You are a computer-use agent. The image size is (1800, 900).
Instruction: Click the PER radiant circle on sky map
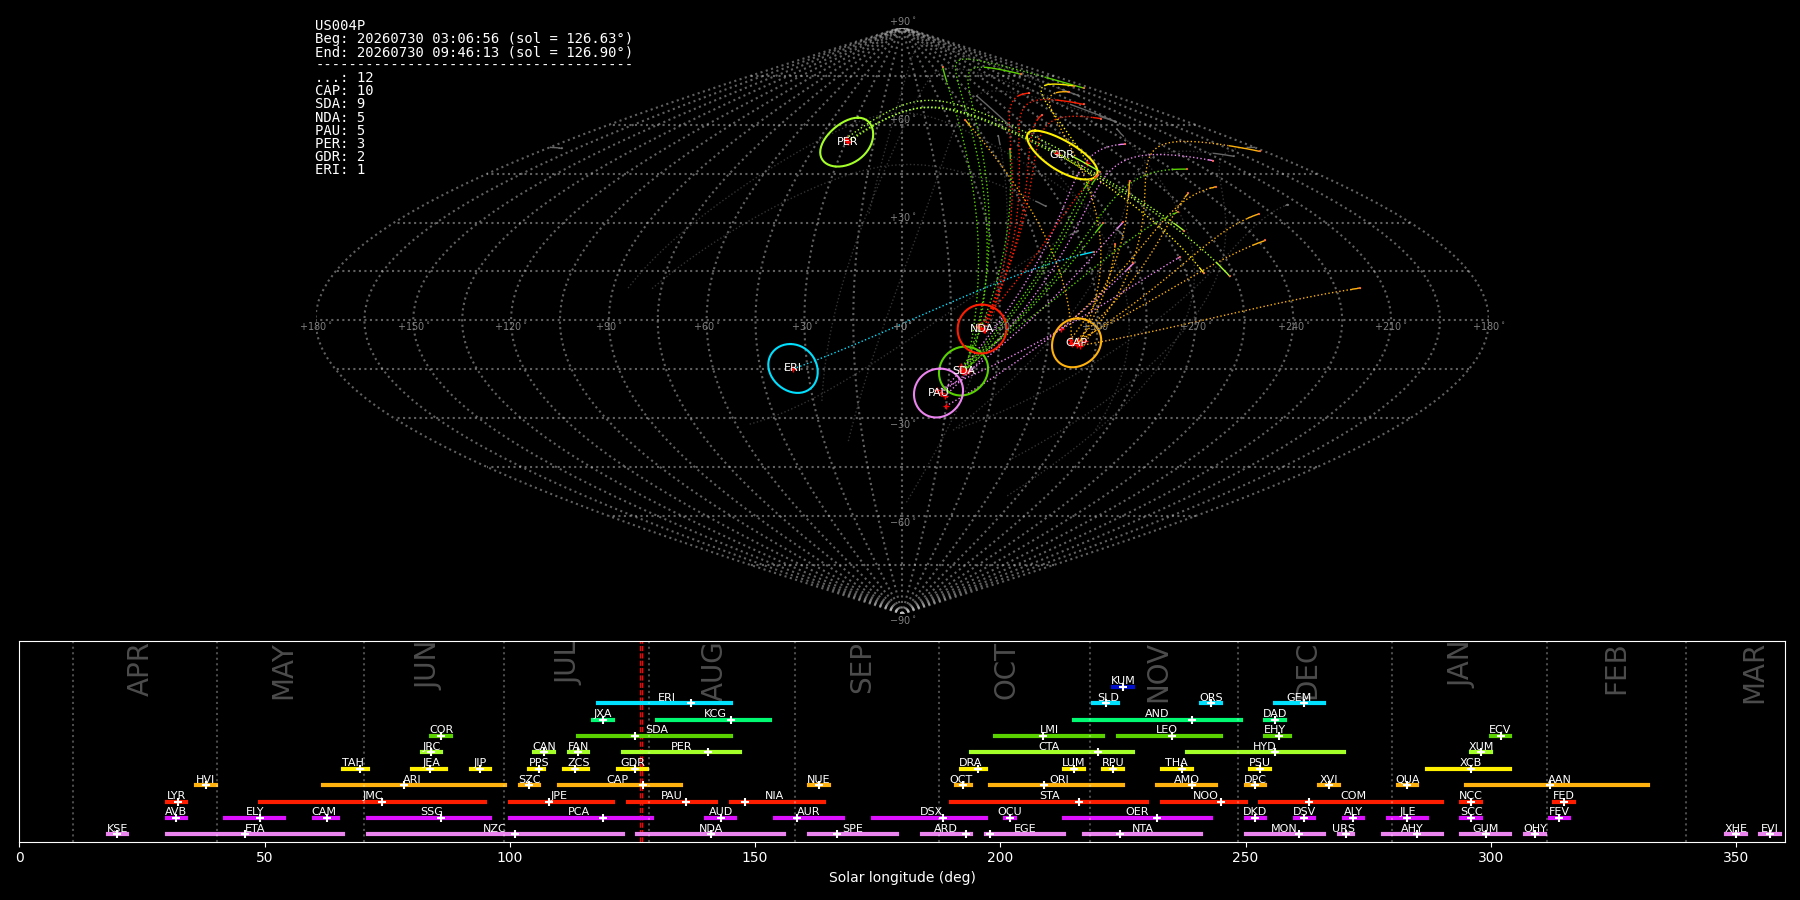click(847, 142)
